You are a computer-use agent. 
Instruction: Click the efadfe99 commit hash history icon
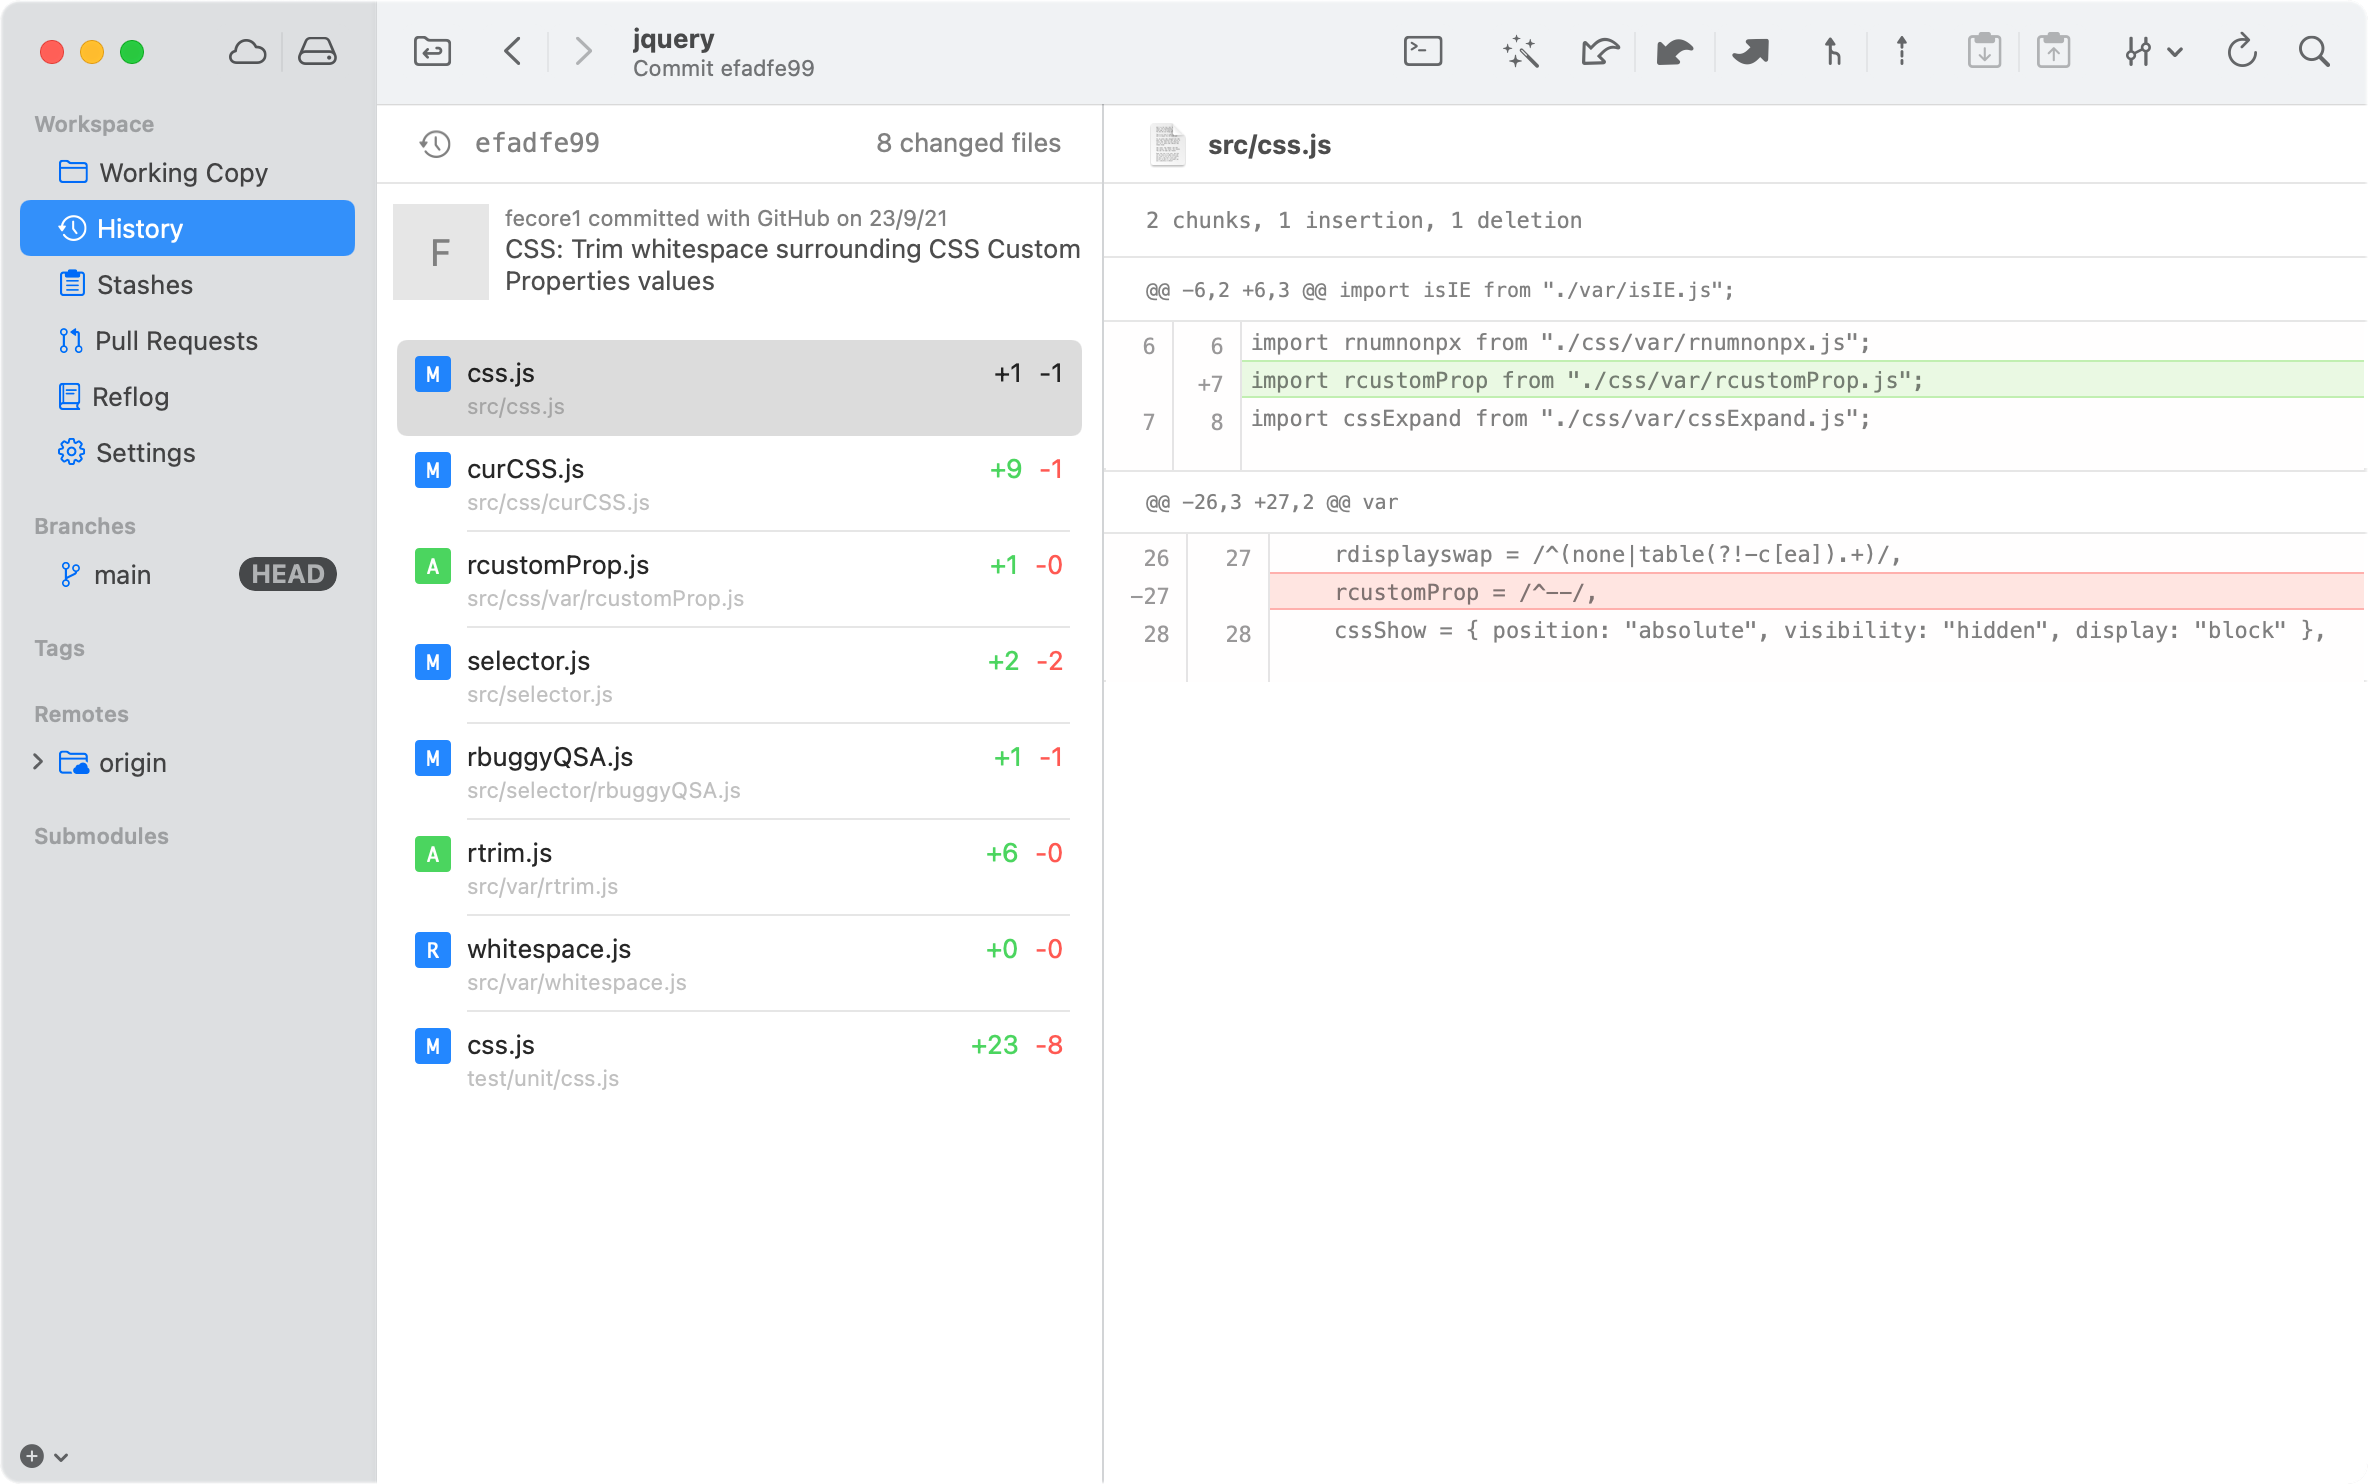(435, 144)
